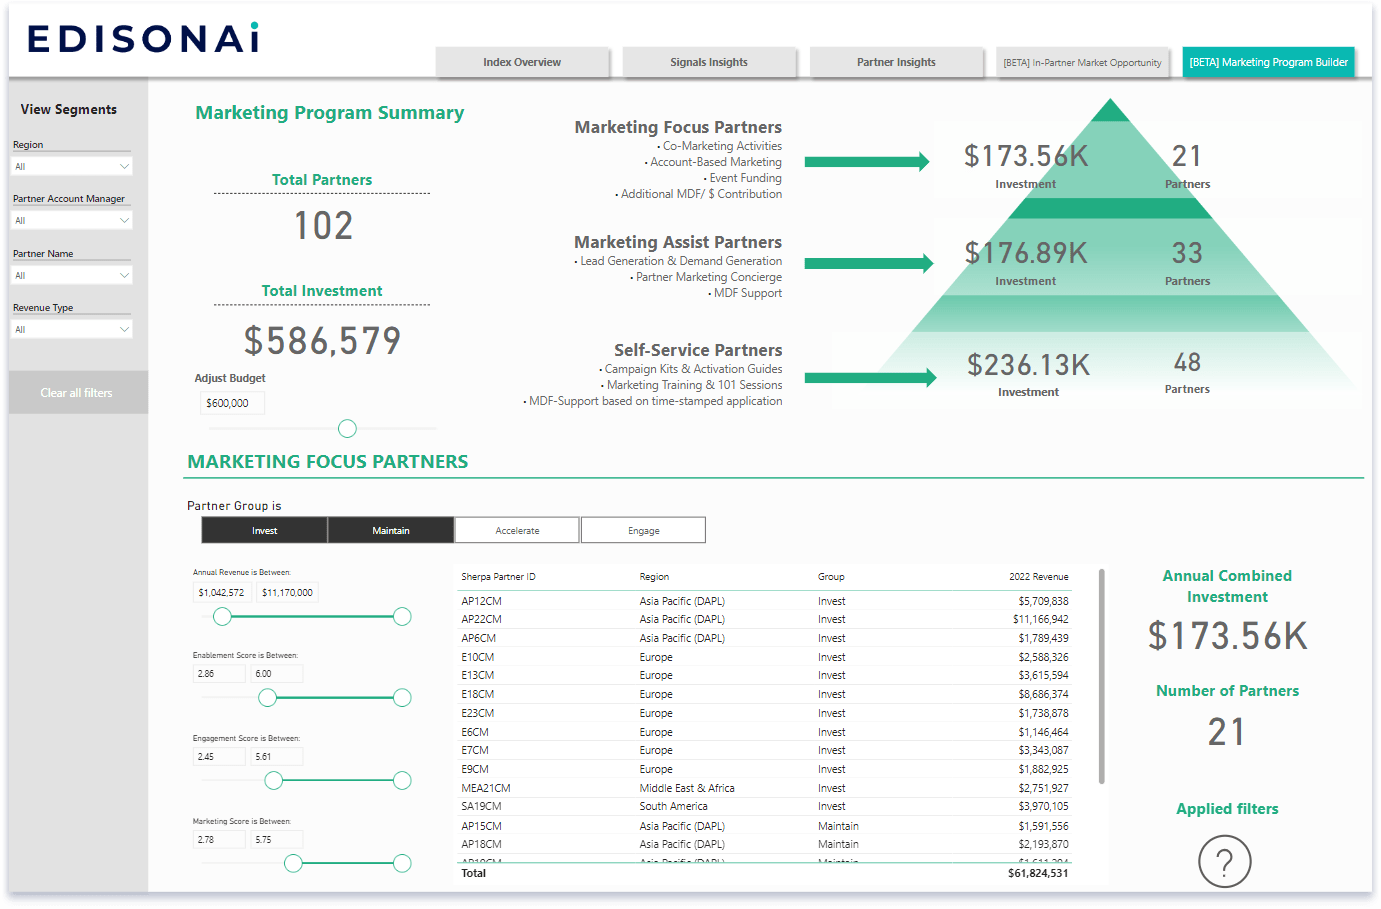Select the AP15CM Maintain row
Screen dimensions: 1381x909
click(764, 826)
